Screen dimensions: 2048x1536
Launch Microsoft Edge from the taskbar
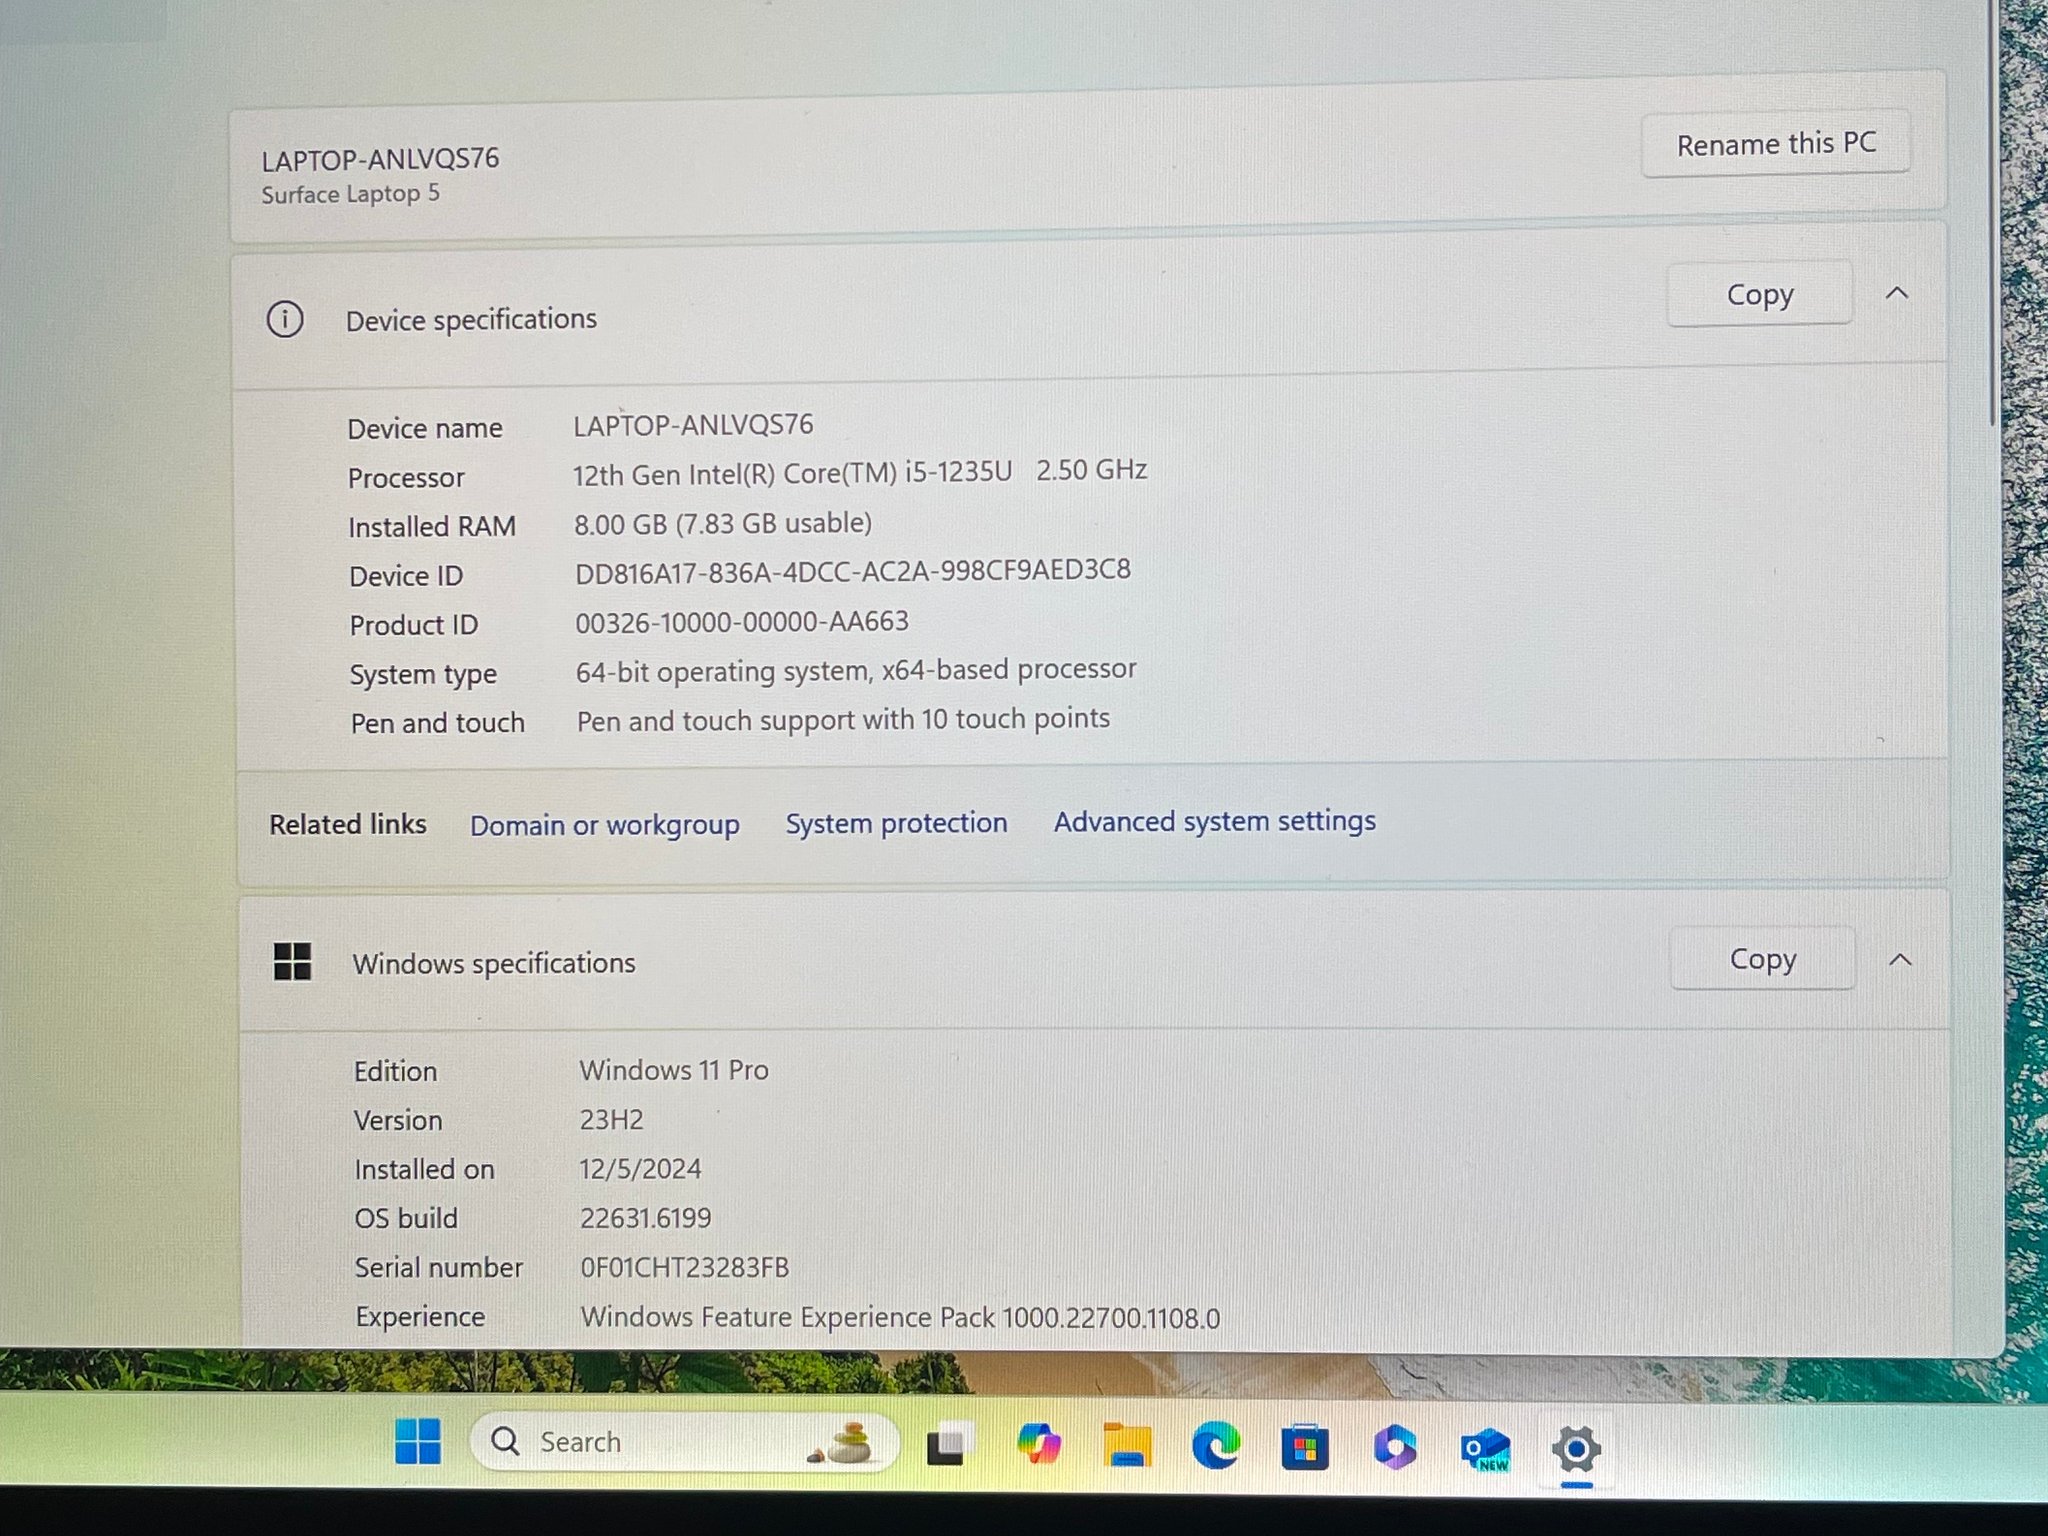pyautogui.click(x=1215, y=1445)
